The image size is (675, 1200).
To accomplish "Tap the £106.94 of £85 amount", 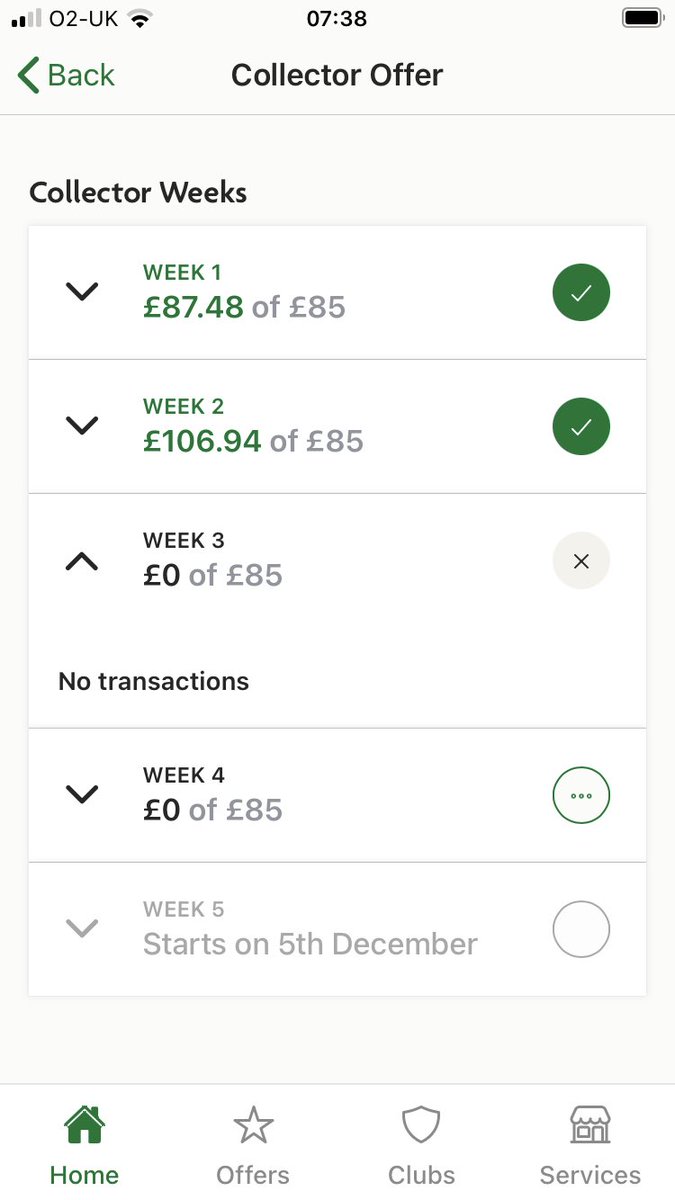I will [x=253, y=441].
